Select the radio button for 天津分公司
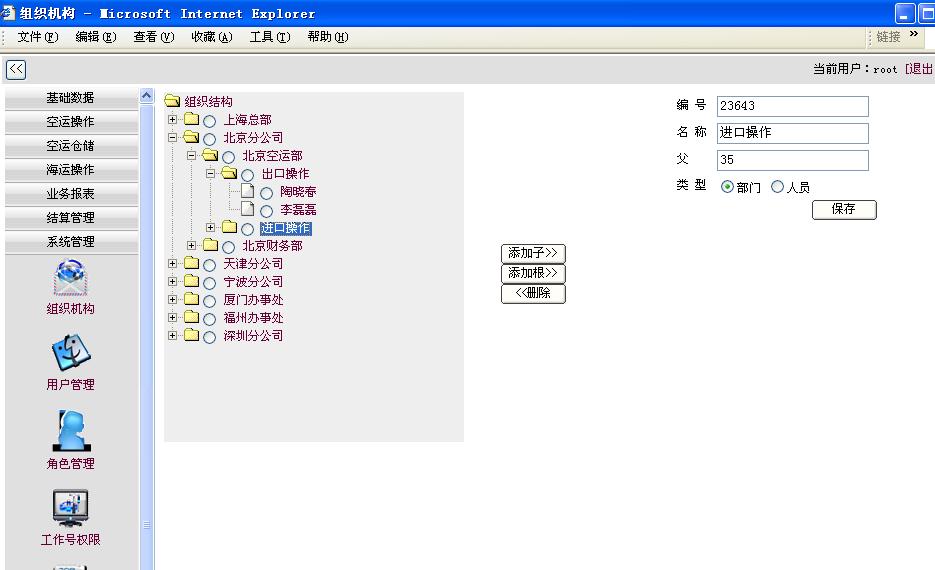Image resolution: width=935 pixels, height=570 pixels. click(x=209, y=265)
